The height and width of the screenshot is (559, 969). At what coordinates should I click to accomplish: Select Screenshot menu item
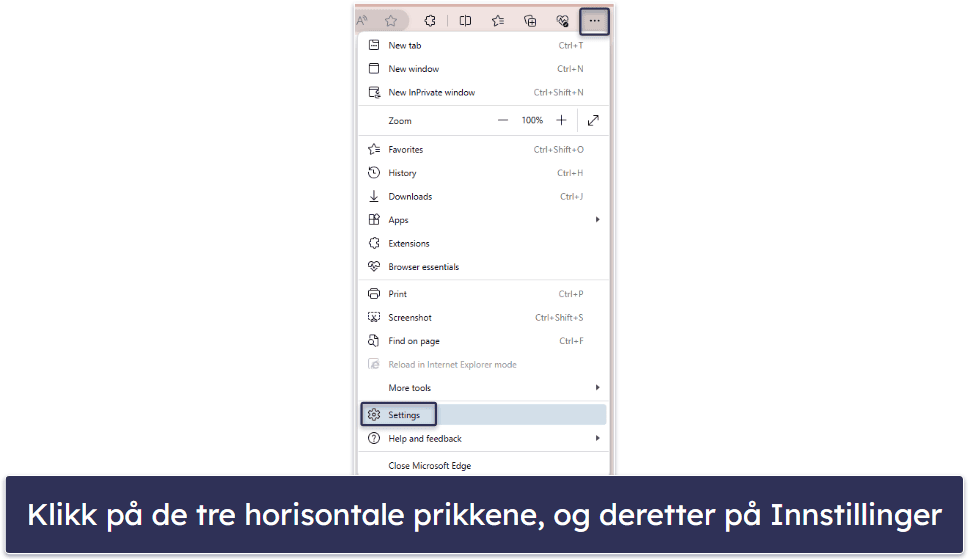click(x=483, y=317)
